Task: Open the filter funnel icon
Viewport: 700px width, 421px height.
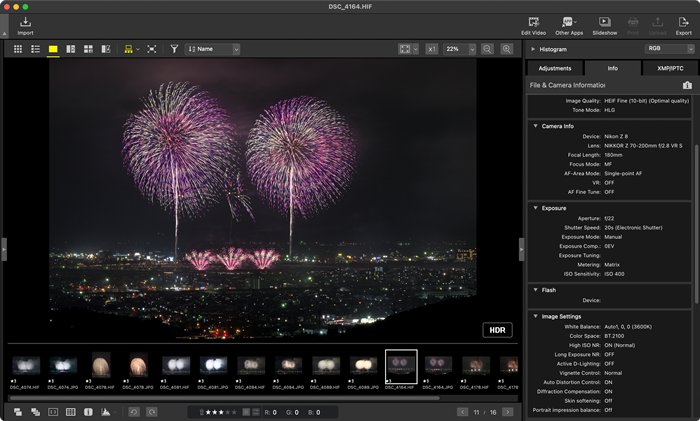Action: coord(174,48)
